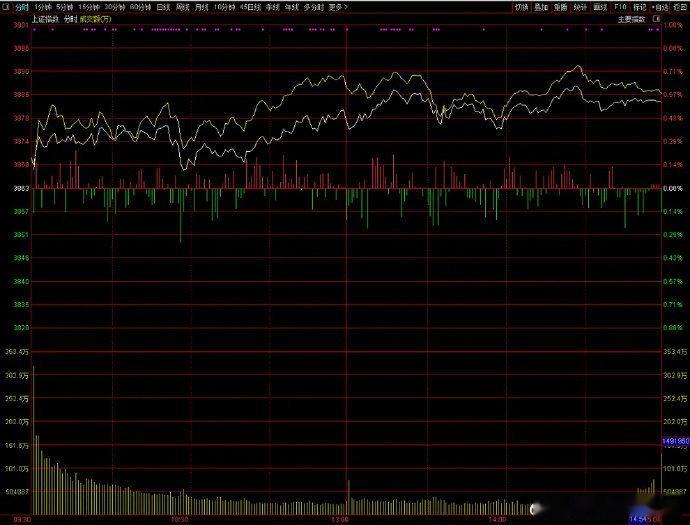Click the 353.4万 volume scale label on left
This screenshot has width=690, height=525.
click(17, 352)
